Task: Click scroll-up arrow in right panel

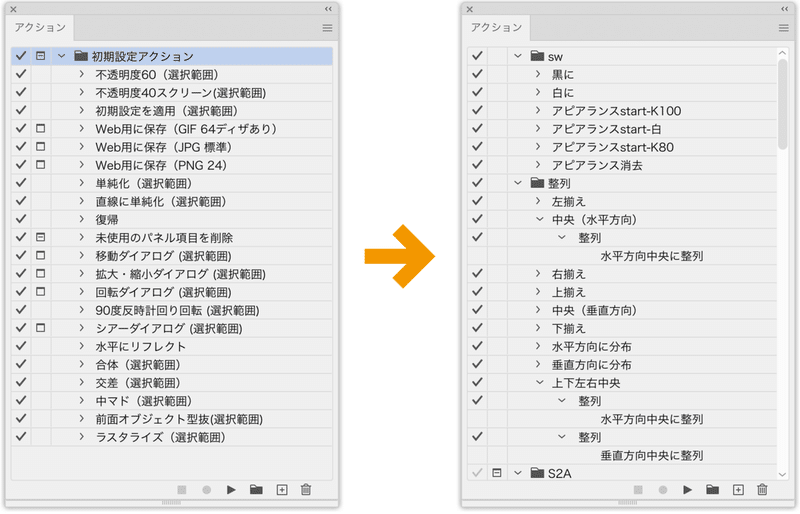Action: [x=783, y=53]
